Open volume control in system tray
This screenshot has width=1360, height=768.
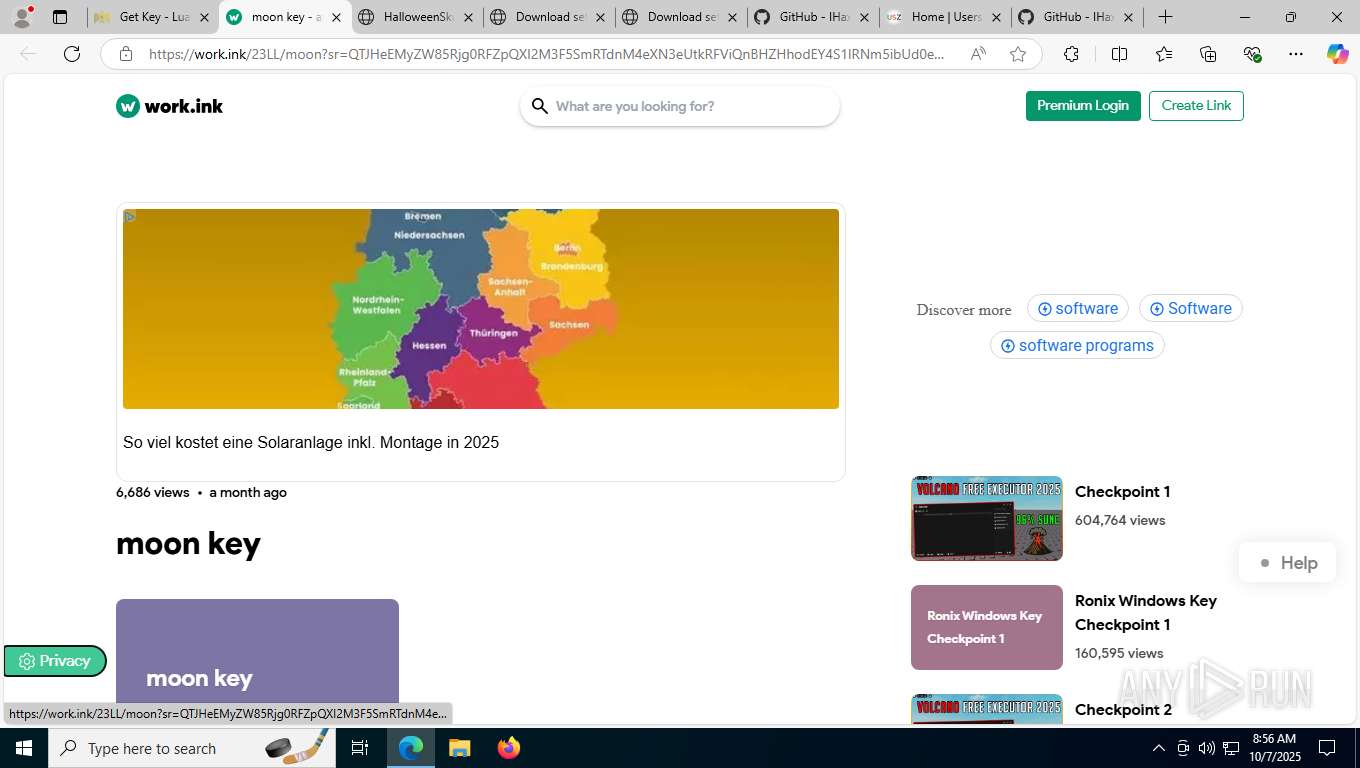[1207, 748]
